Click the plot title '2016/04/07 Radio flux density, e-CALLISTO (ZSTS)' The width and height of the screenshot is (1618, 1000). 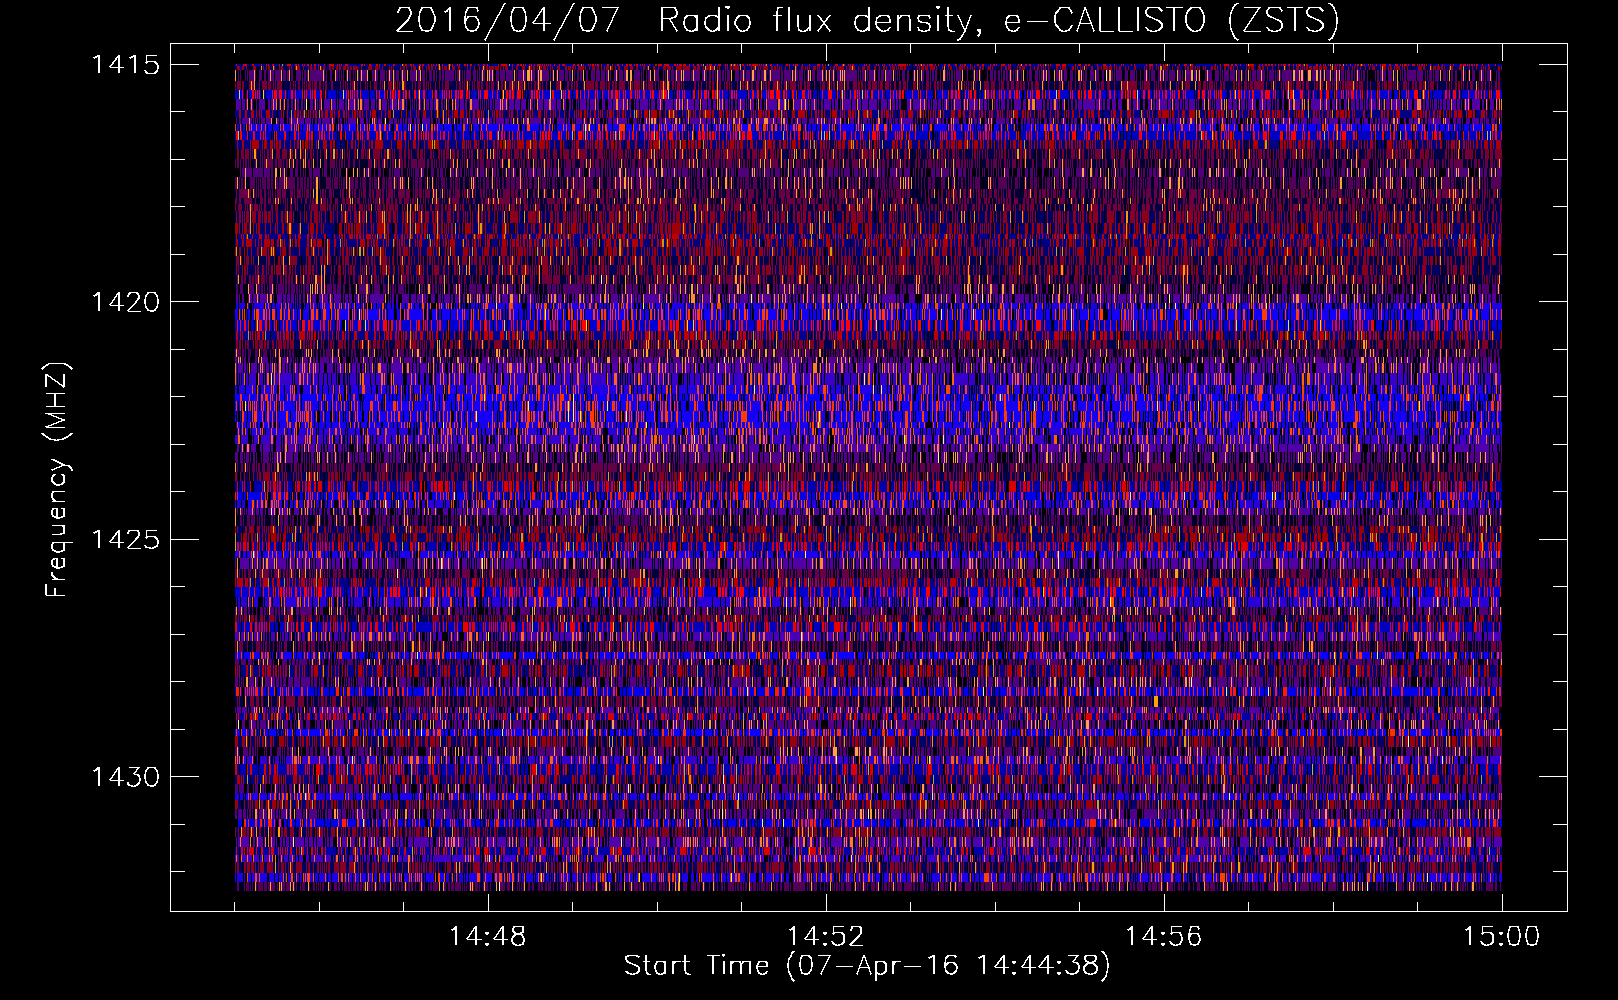pyautogui.click(x=867, y=21)
